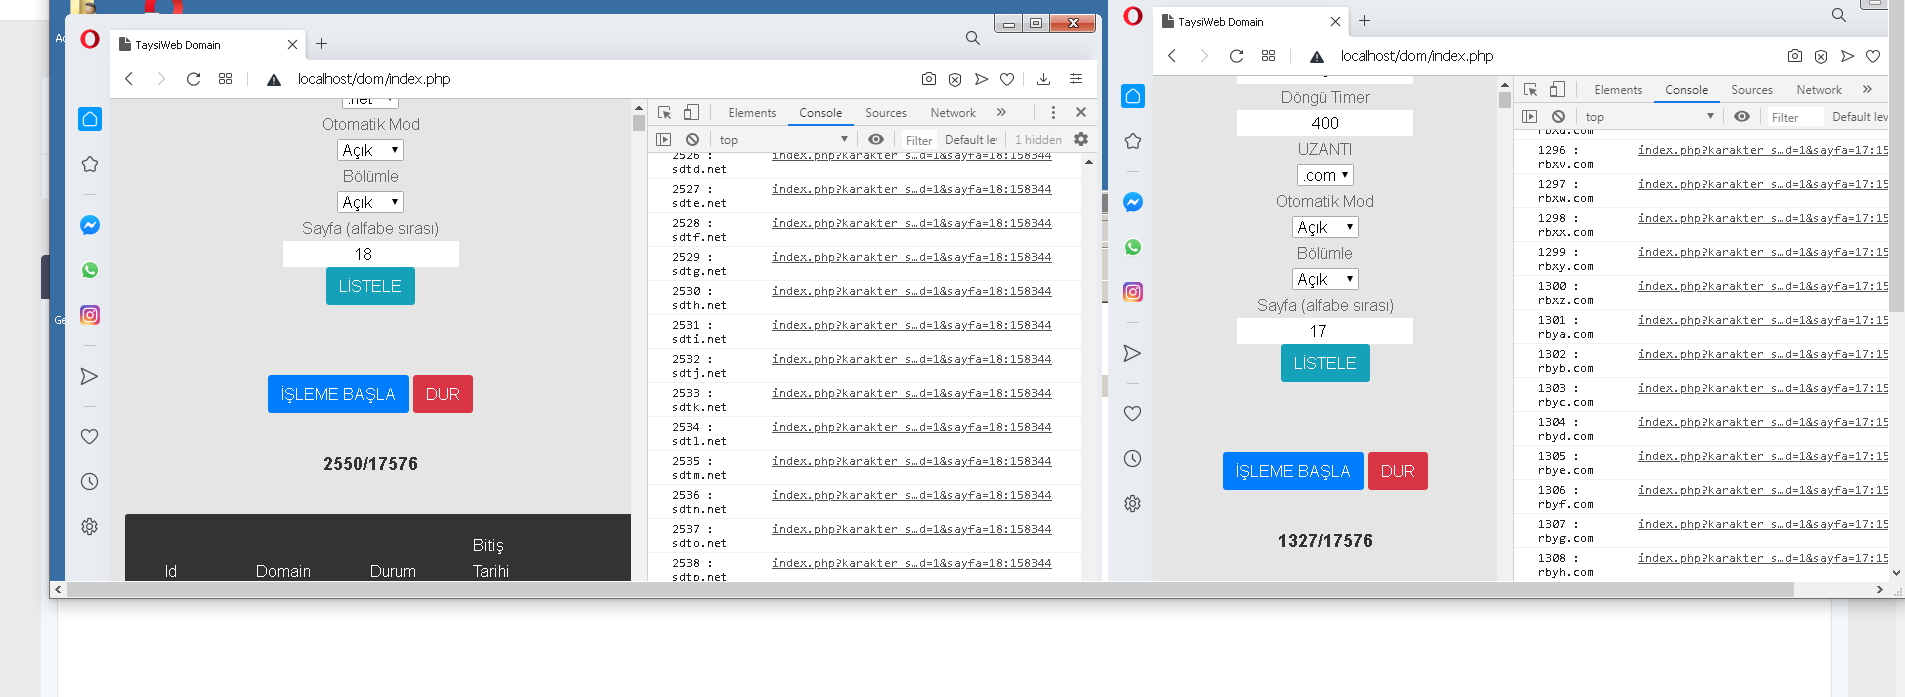This screenshot has height=697, width=1905.
Task: Clear console in right DevTools
Action: coord(1558,117)
